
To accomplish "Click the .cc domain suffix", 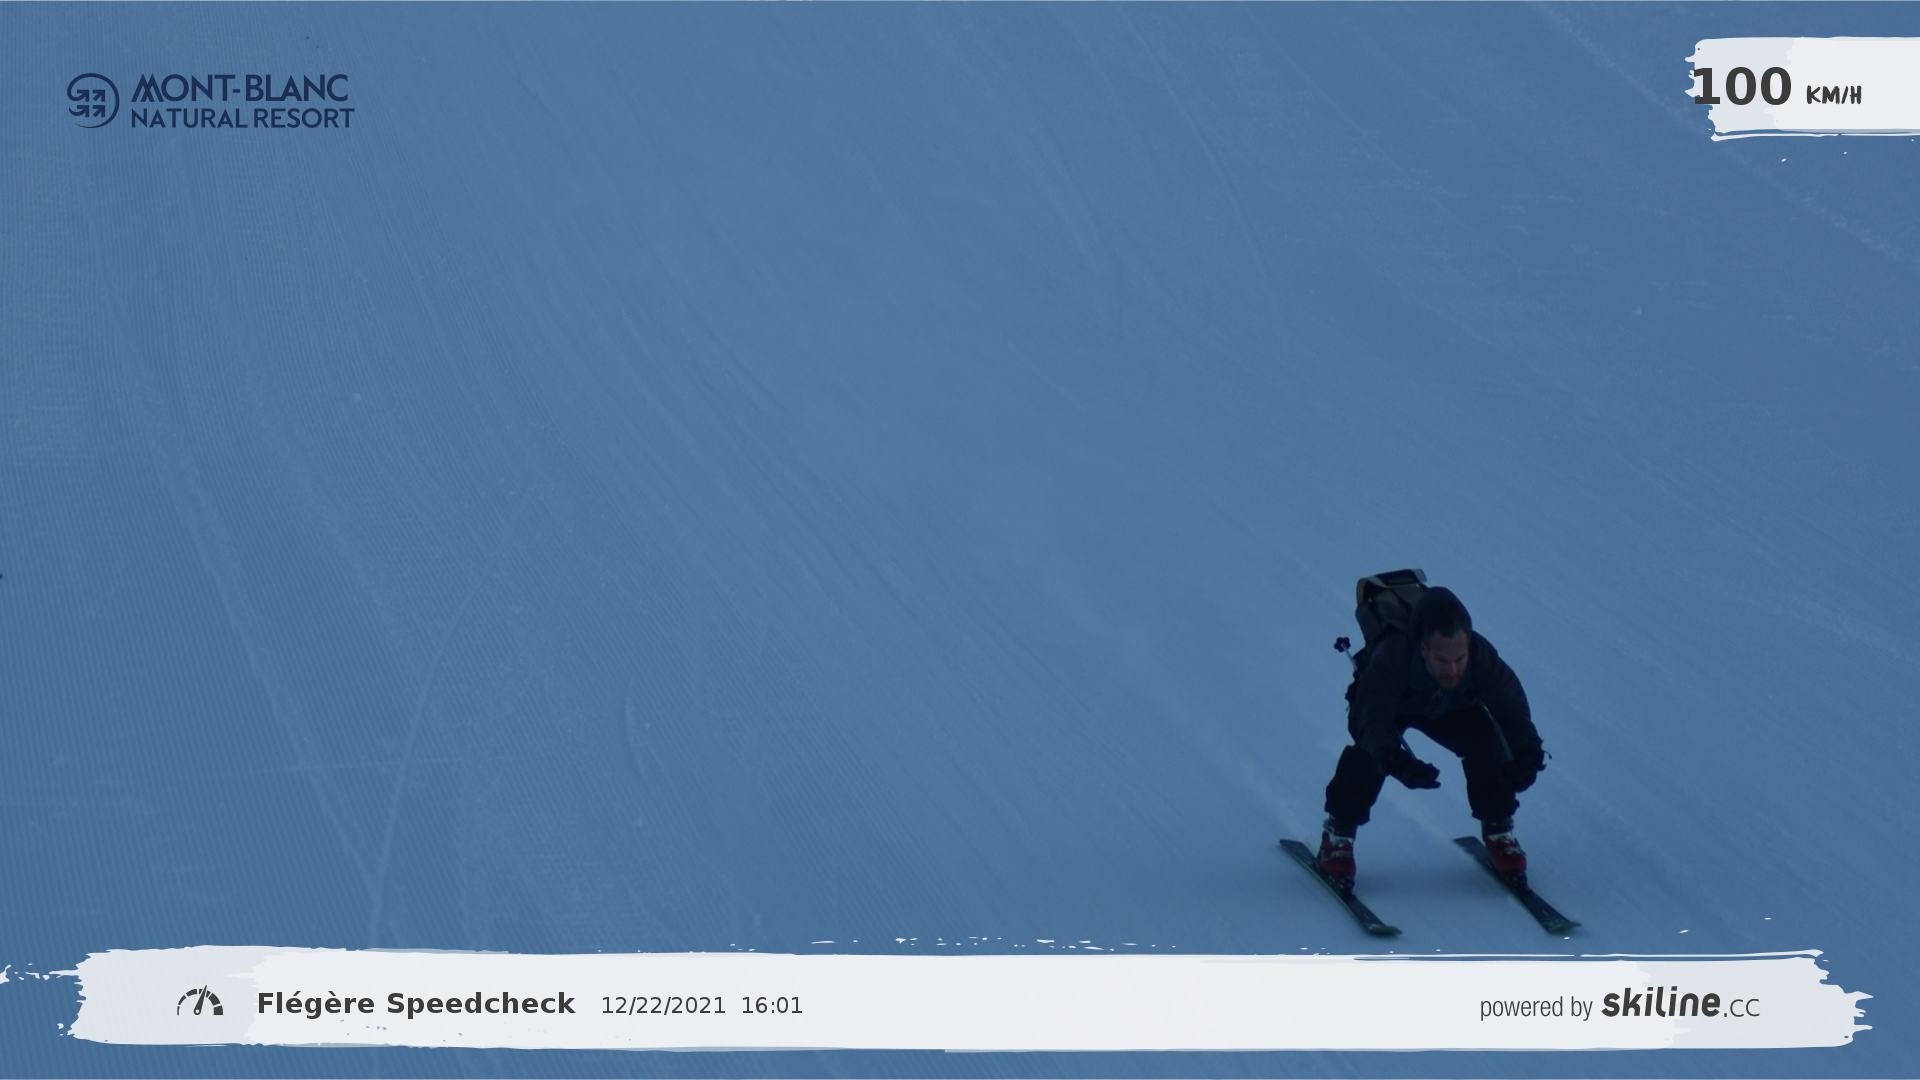I will coord(1742,1008).
